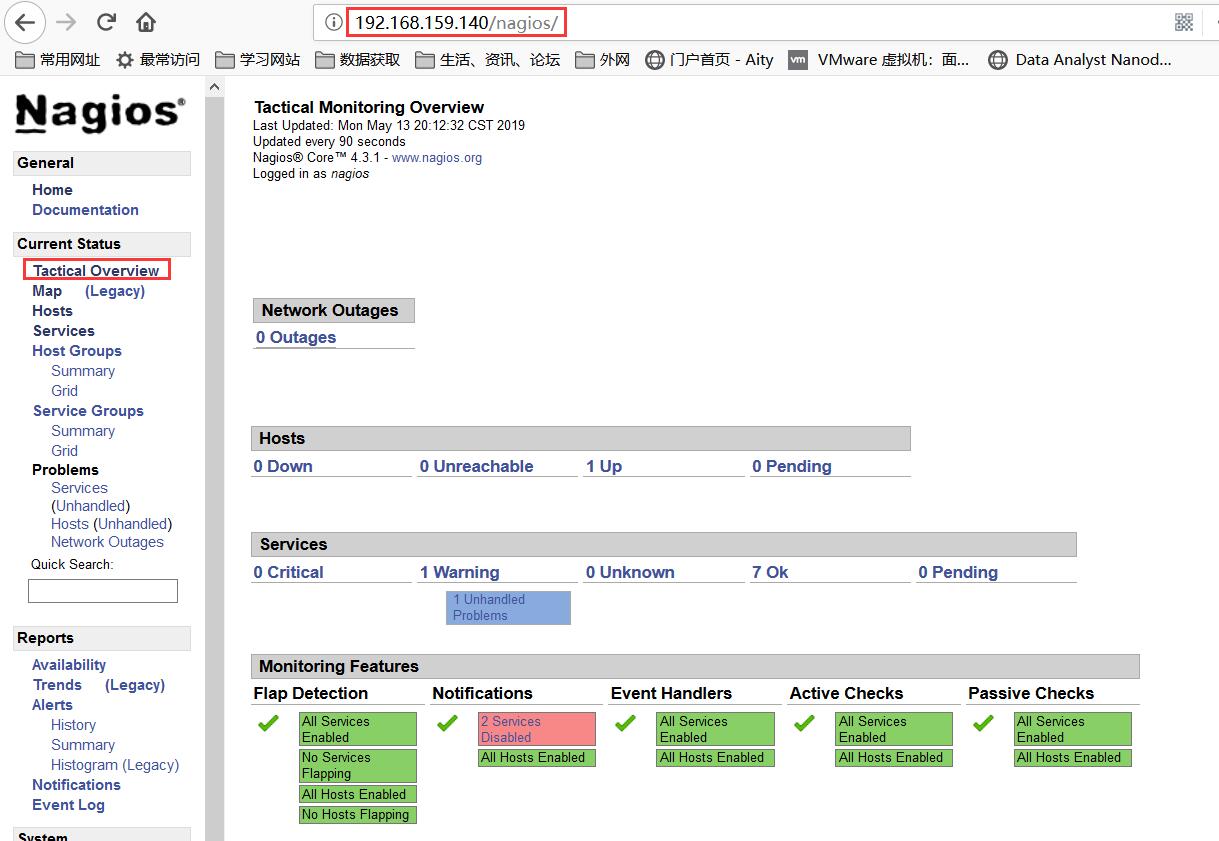The image size is (1219, 841).
Task: Open the 1 Unhandled Problems box
Action: 508,608
